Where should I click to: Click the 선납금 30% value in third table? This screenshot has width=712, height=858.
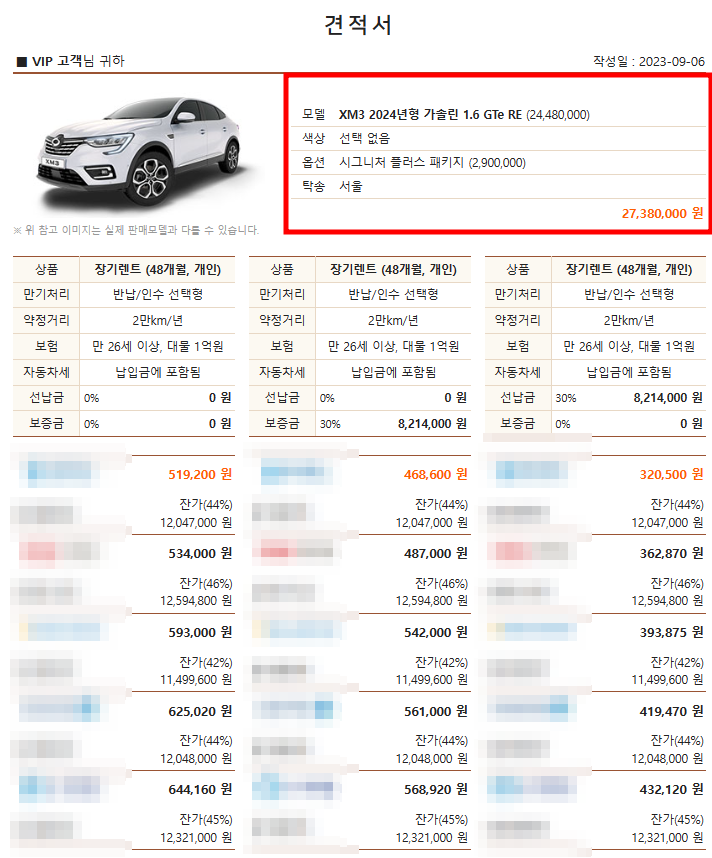[x=668, y=398]
